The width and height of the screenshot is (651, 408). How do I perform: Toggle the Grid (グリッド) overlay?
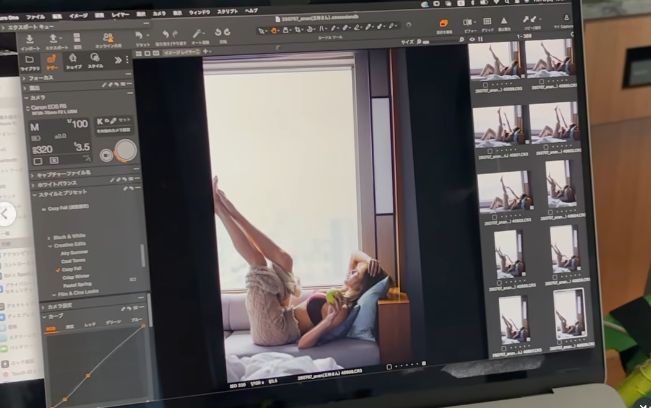click(x=487, y=21)
